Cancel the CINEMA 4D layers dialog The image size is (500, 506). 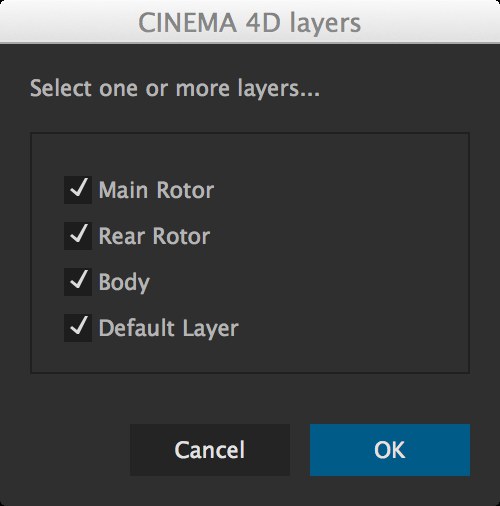[210, 450]
